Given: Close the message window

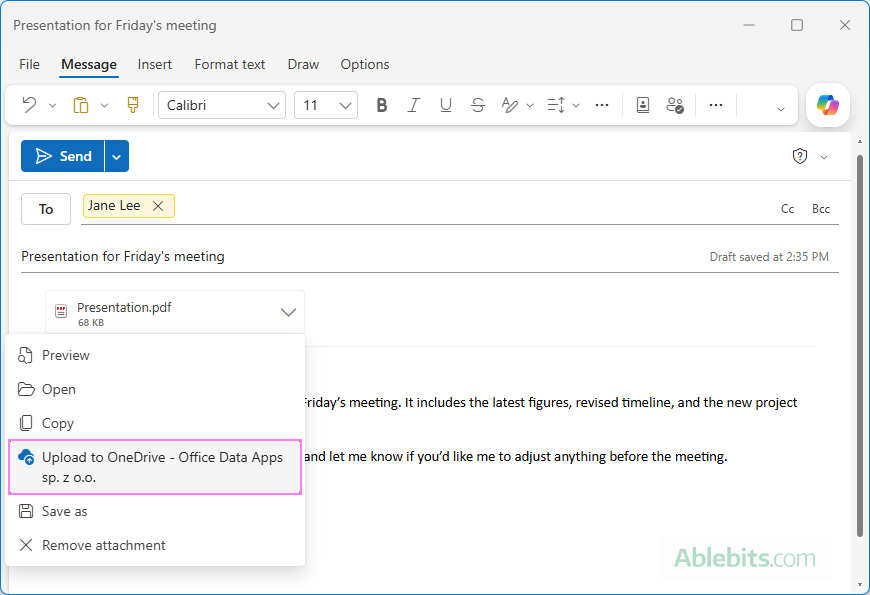Looking at the screenshot, I should (844, 25).
